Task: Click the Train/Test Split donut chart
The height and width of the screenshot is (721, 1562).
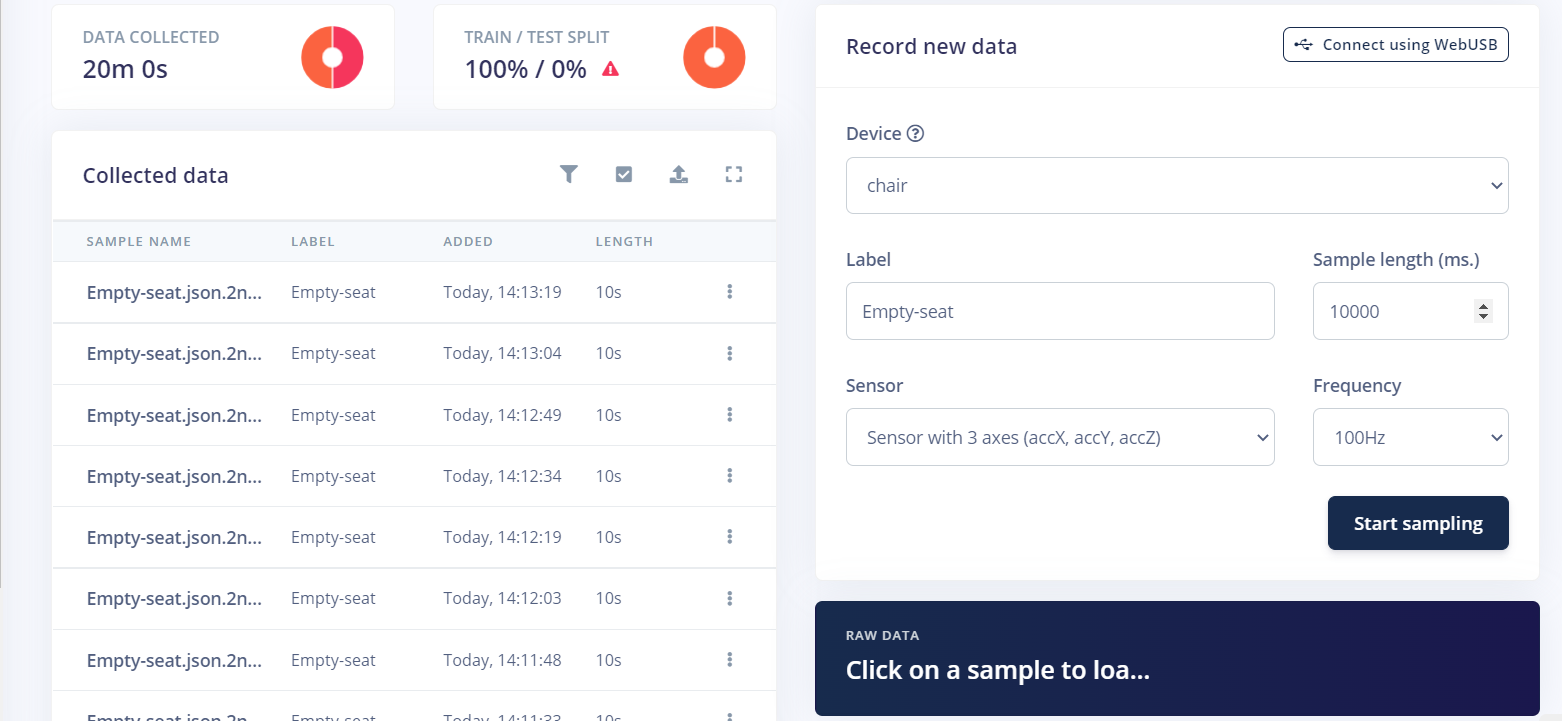Action: pos(714,57)
